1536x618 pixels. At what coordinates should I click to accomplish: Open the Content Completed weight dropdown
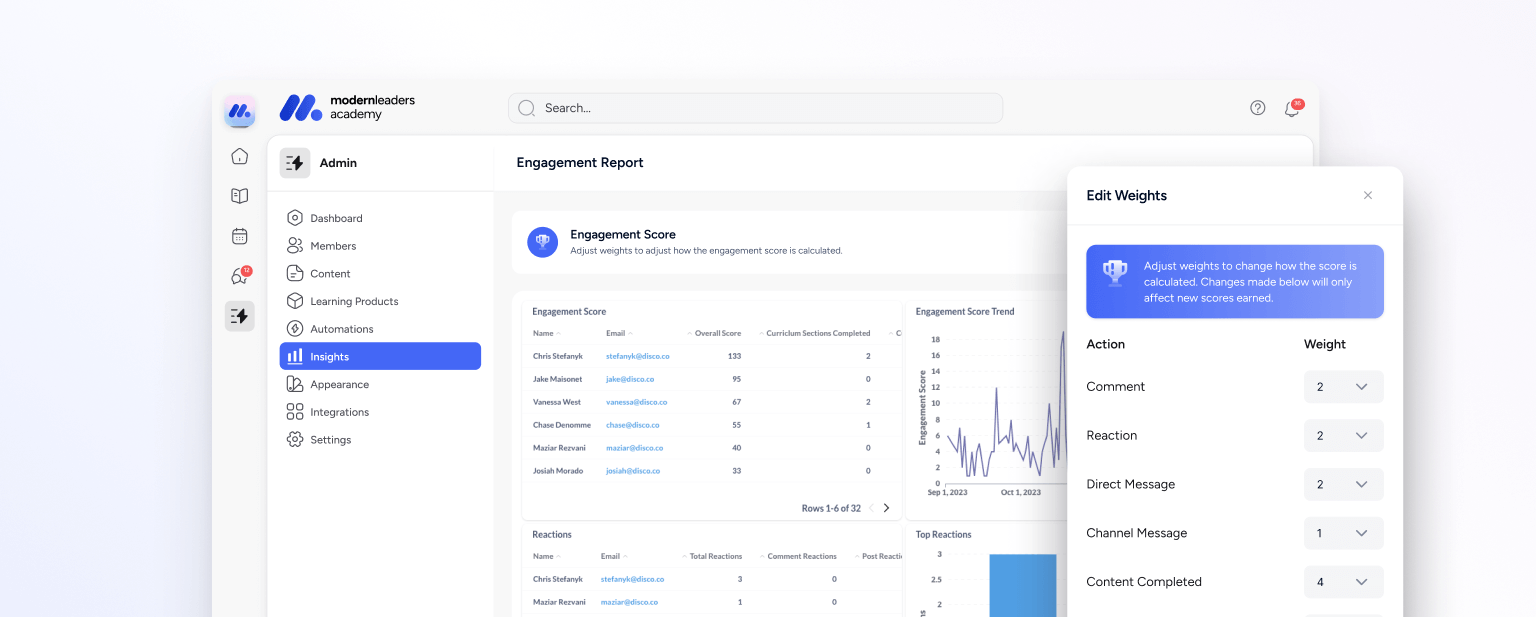(x=1343, y=581)
